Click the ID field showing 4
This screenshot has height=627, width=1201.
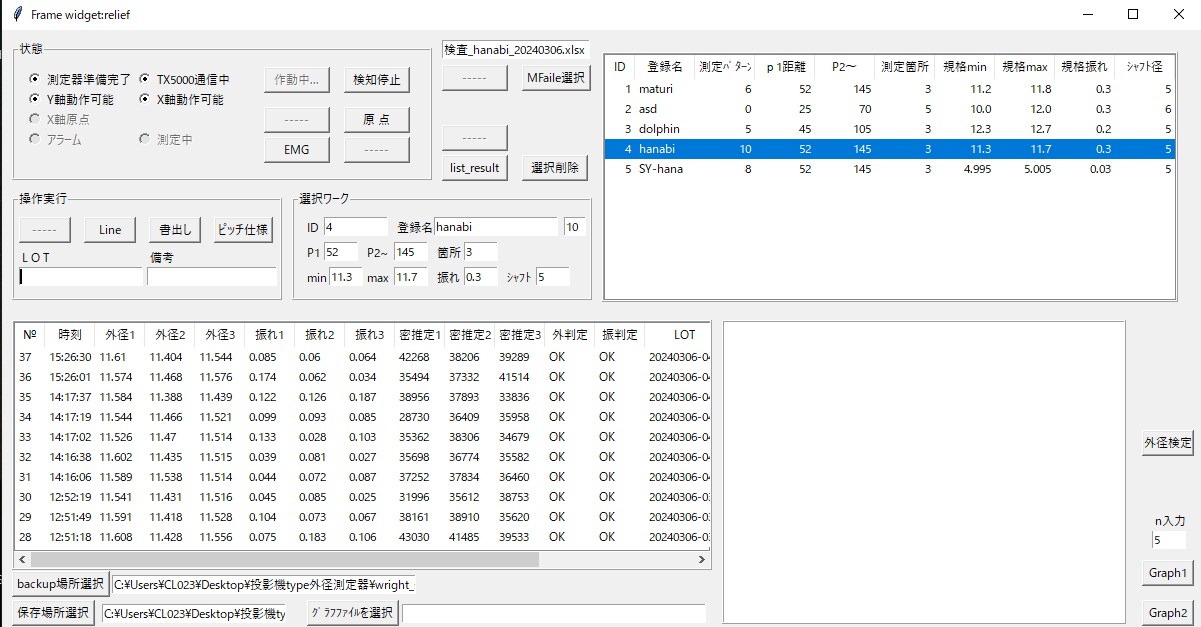[355, 227]
